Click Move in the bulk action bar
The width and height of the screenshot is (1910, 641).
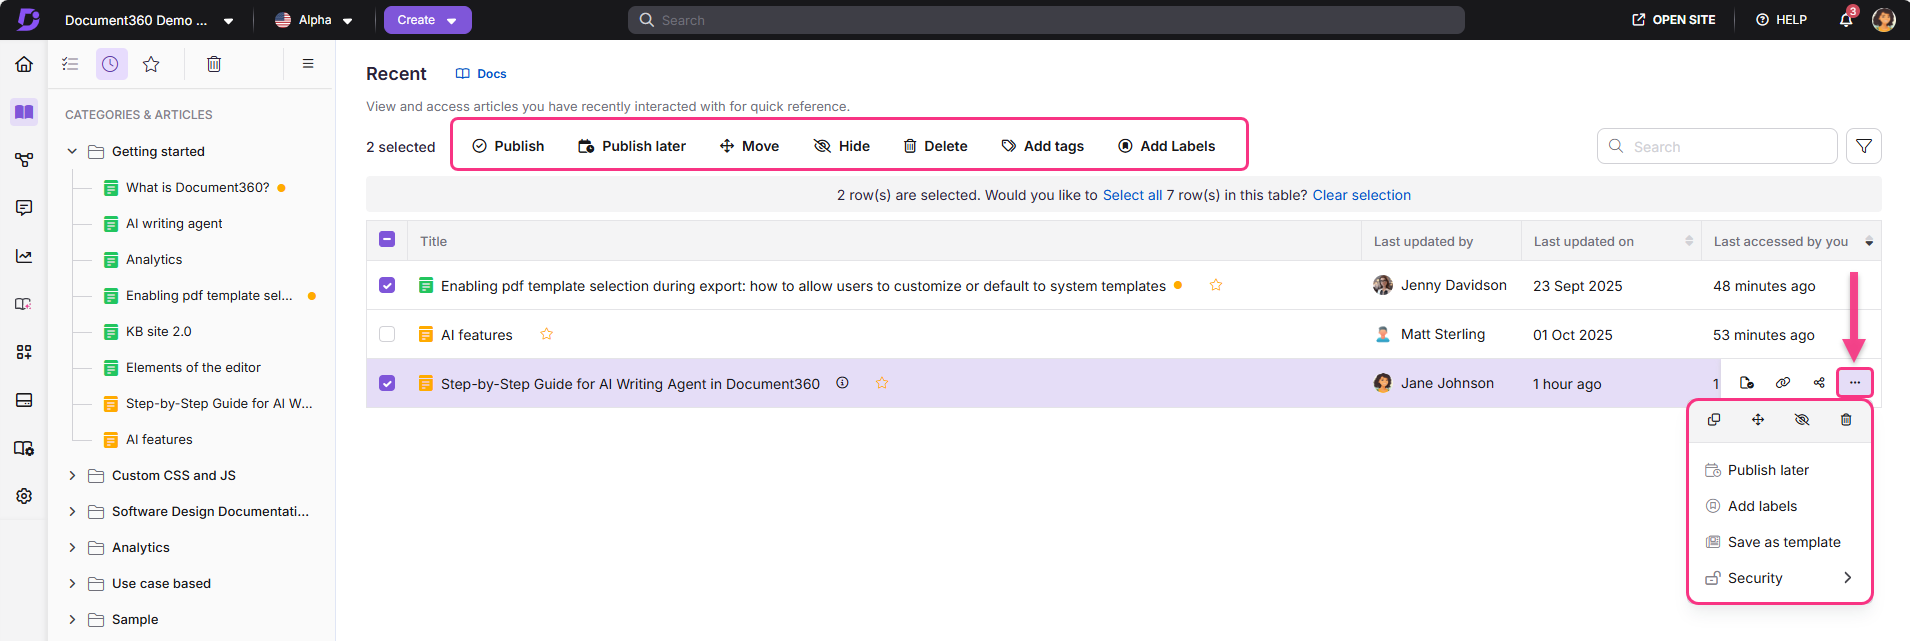click(749, 146)
